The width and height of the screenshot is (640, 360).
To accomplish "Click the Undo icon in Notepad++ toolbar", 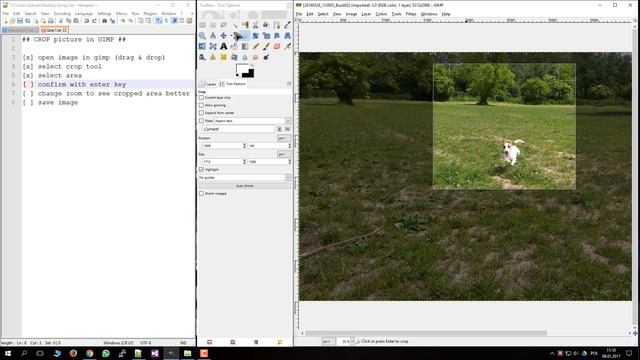I will pyautogui.click(x=87, y=21).
